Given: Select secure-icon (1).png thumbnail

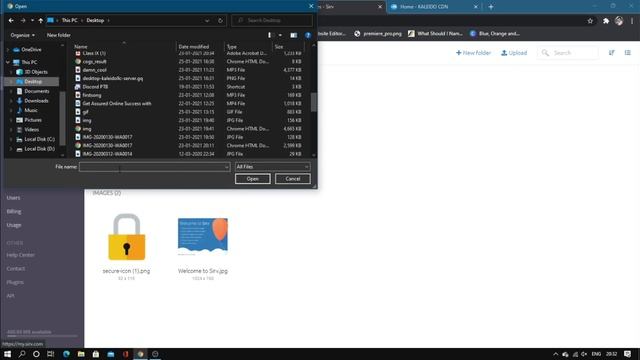Looking at the screenshot, I should (x=126, y=237).
